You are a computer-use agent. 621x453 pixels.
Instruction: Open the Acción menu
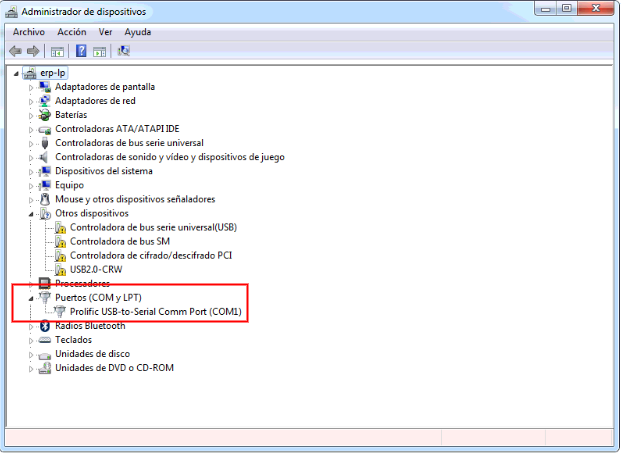click(x=72, y=32)
